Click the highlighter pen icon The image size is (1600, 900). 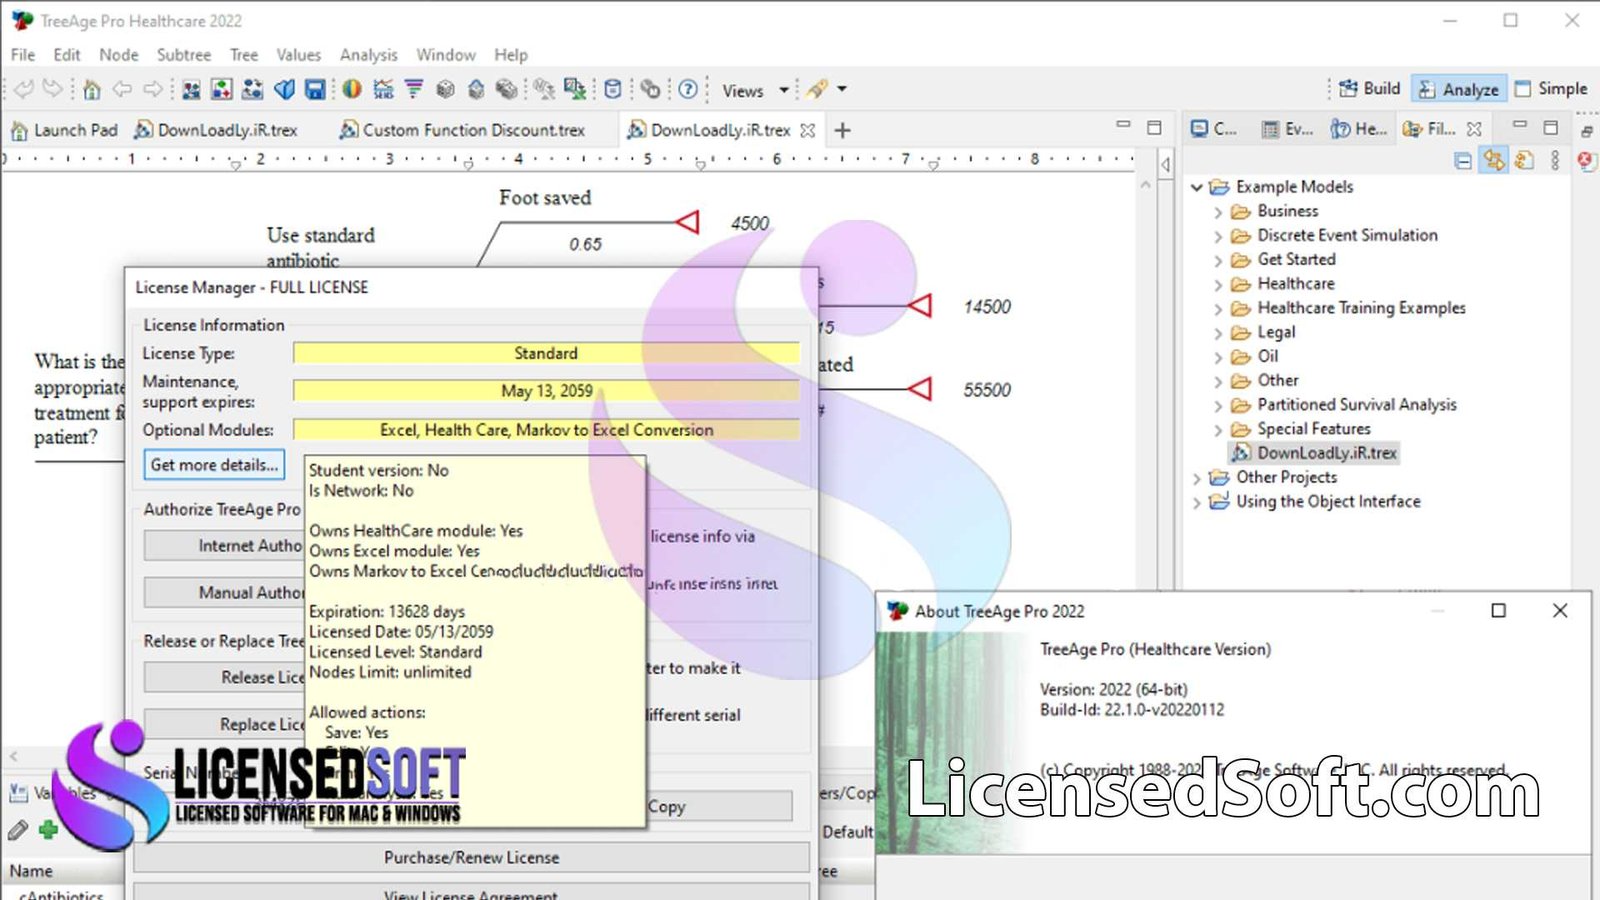tap(818, 90)
